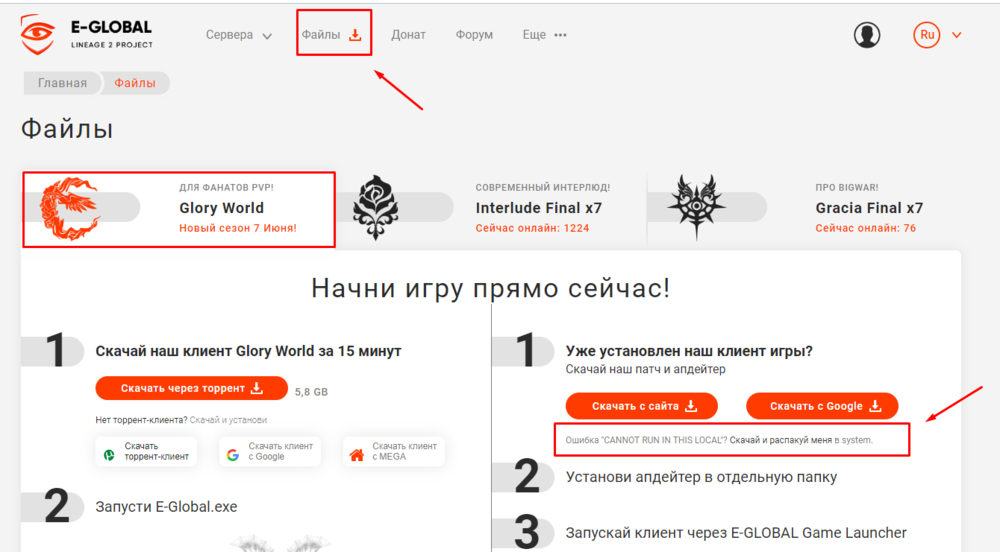Click Запускай клиент через E-GLOBAL Game Launcher
This screenshot has width=1000, height=552.
coord(736,533)
